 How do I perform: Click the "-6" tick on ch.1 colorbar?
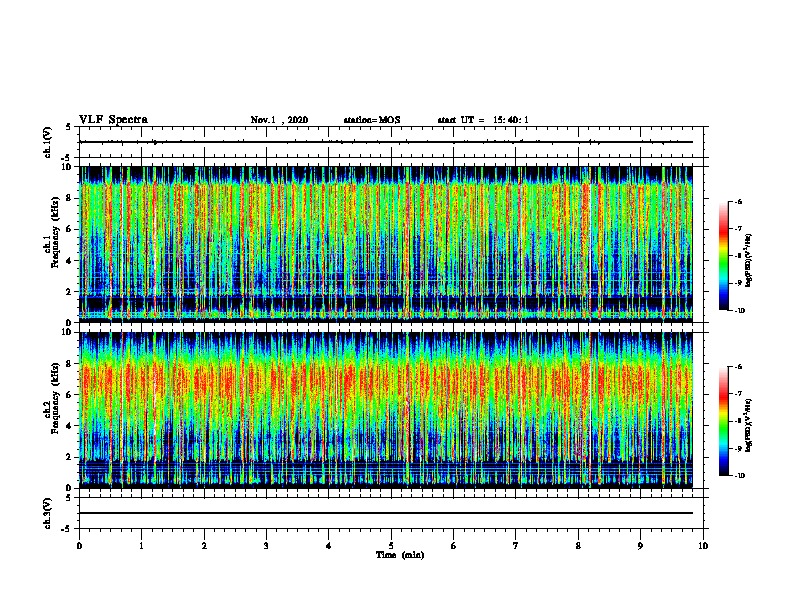[738, 202]
